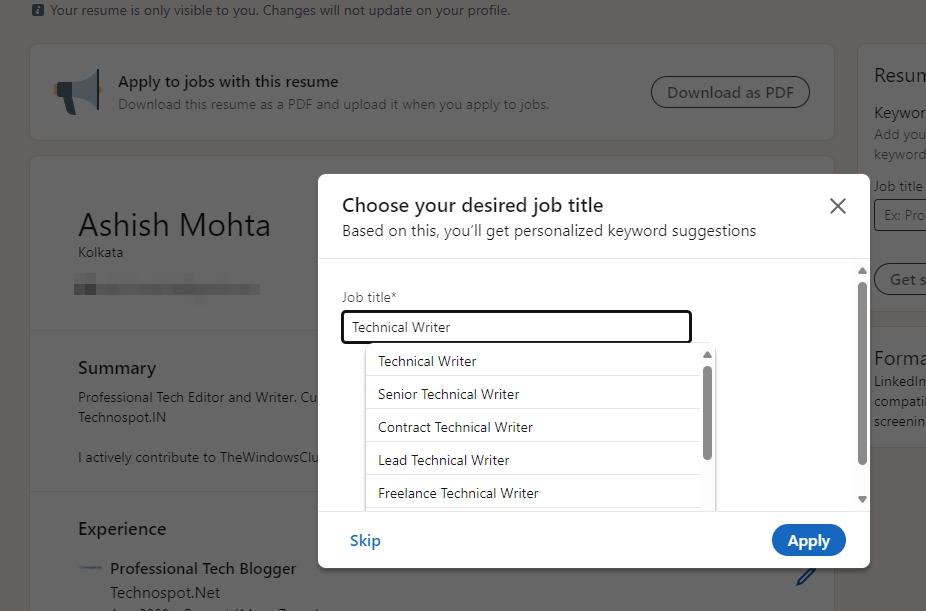Select Technical Writer from the suggestions
Viewport: 926px width, 611px height.
pos(428,361)
